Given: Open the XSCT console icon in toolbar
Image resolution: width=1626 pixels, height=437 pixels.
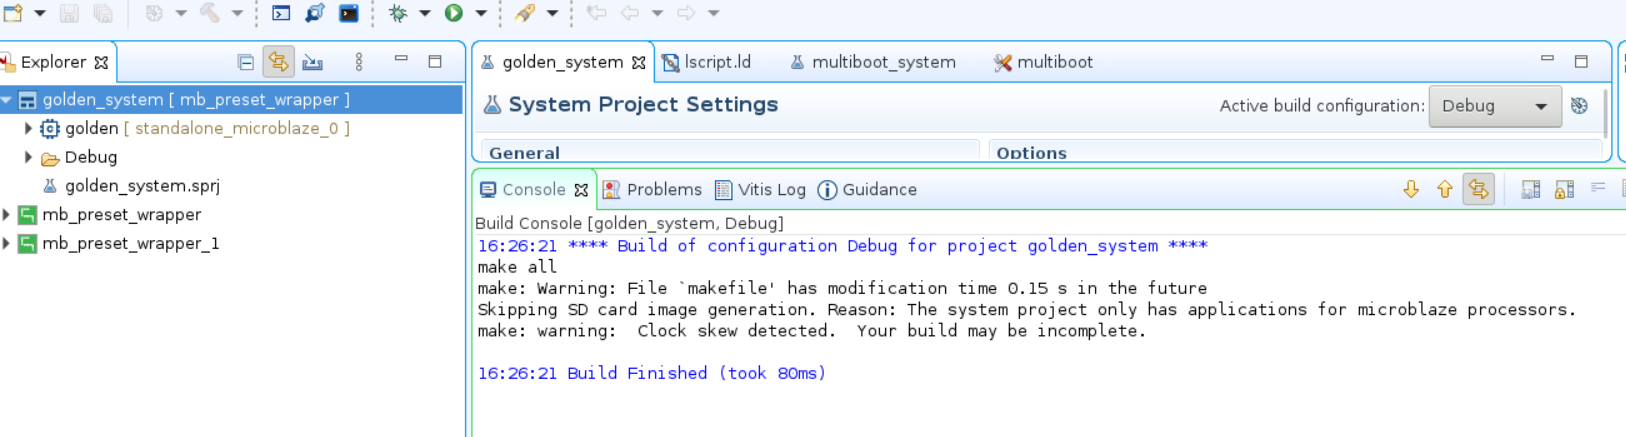Looking at the screenshot, I should point(348,13).
